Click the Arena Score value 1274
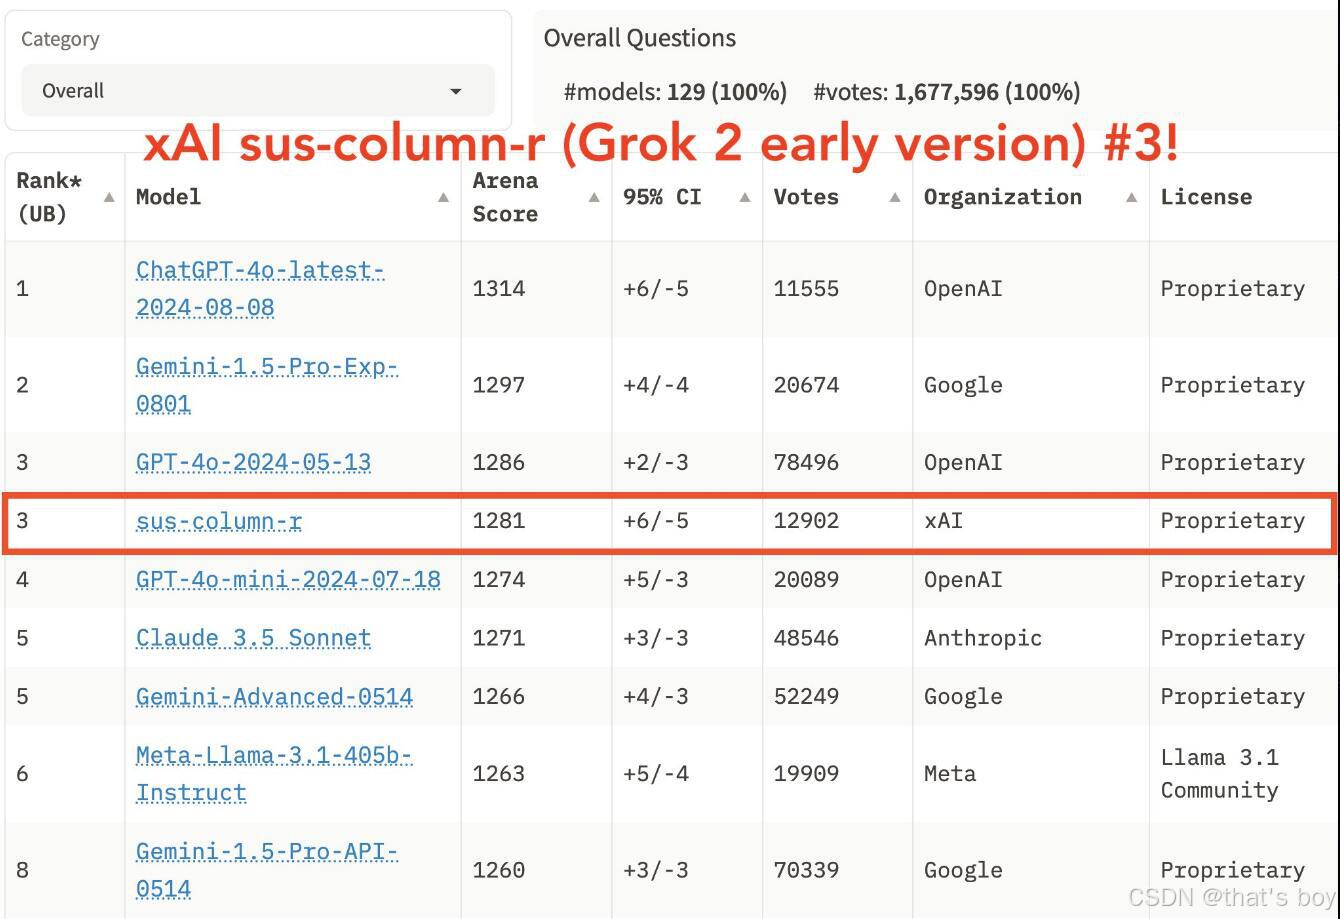Screen dimensions: 1340x919 499,579
